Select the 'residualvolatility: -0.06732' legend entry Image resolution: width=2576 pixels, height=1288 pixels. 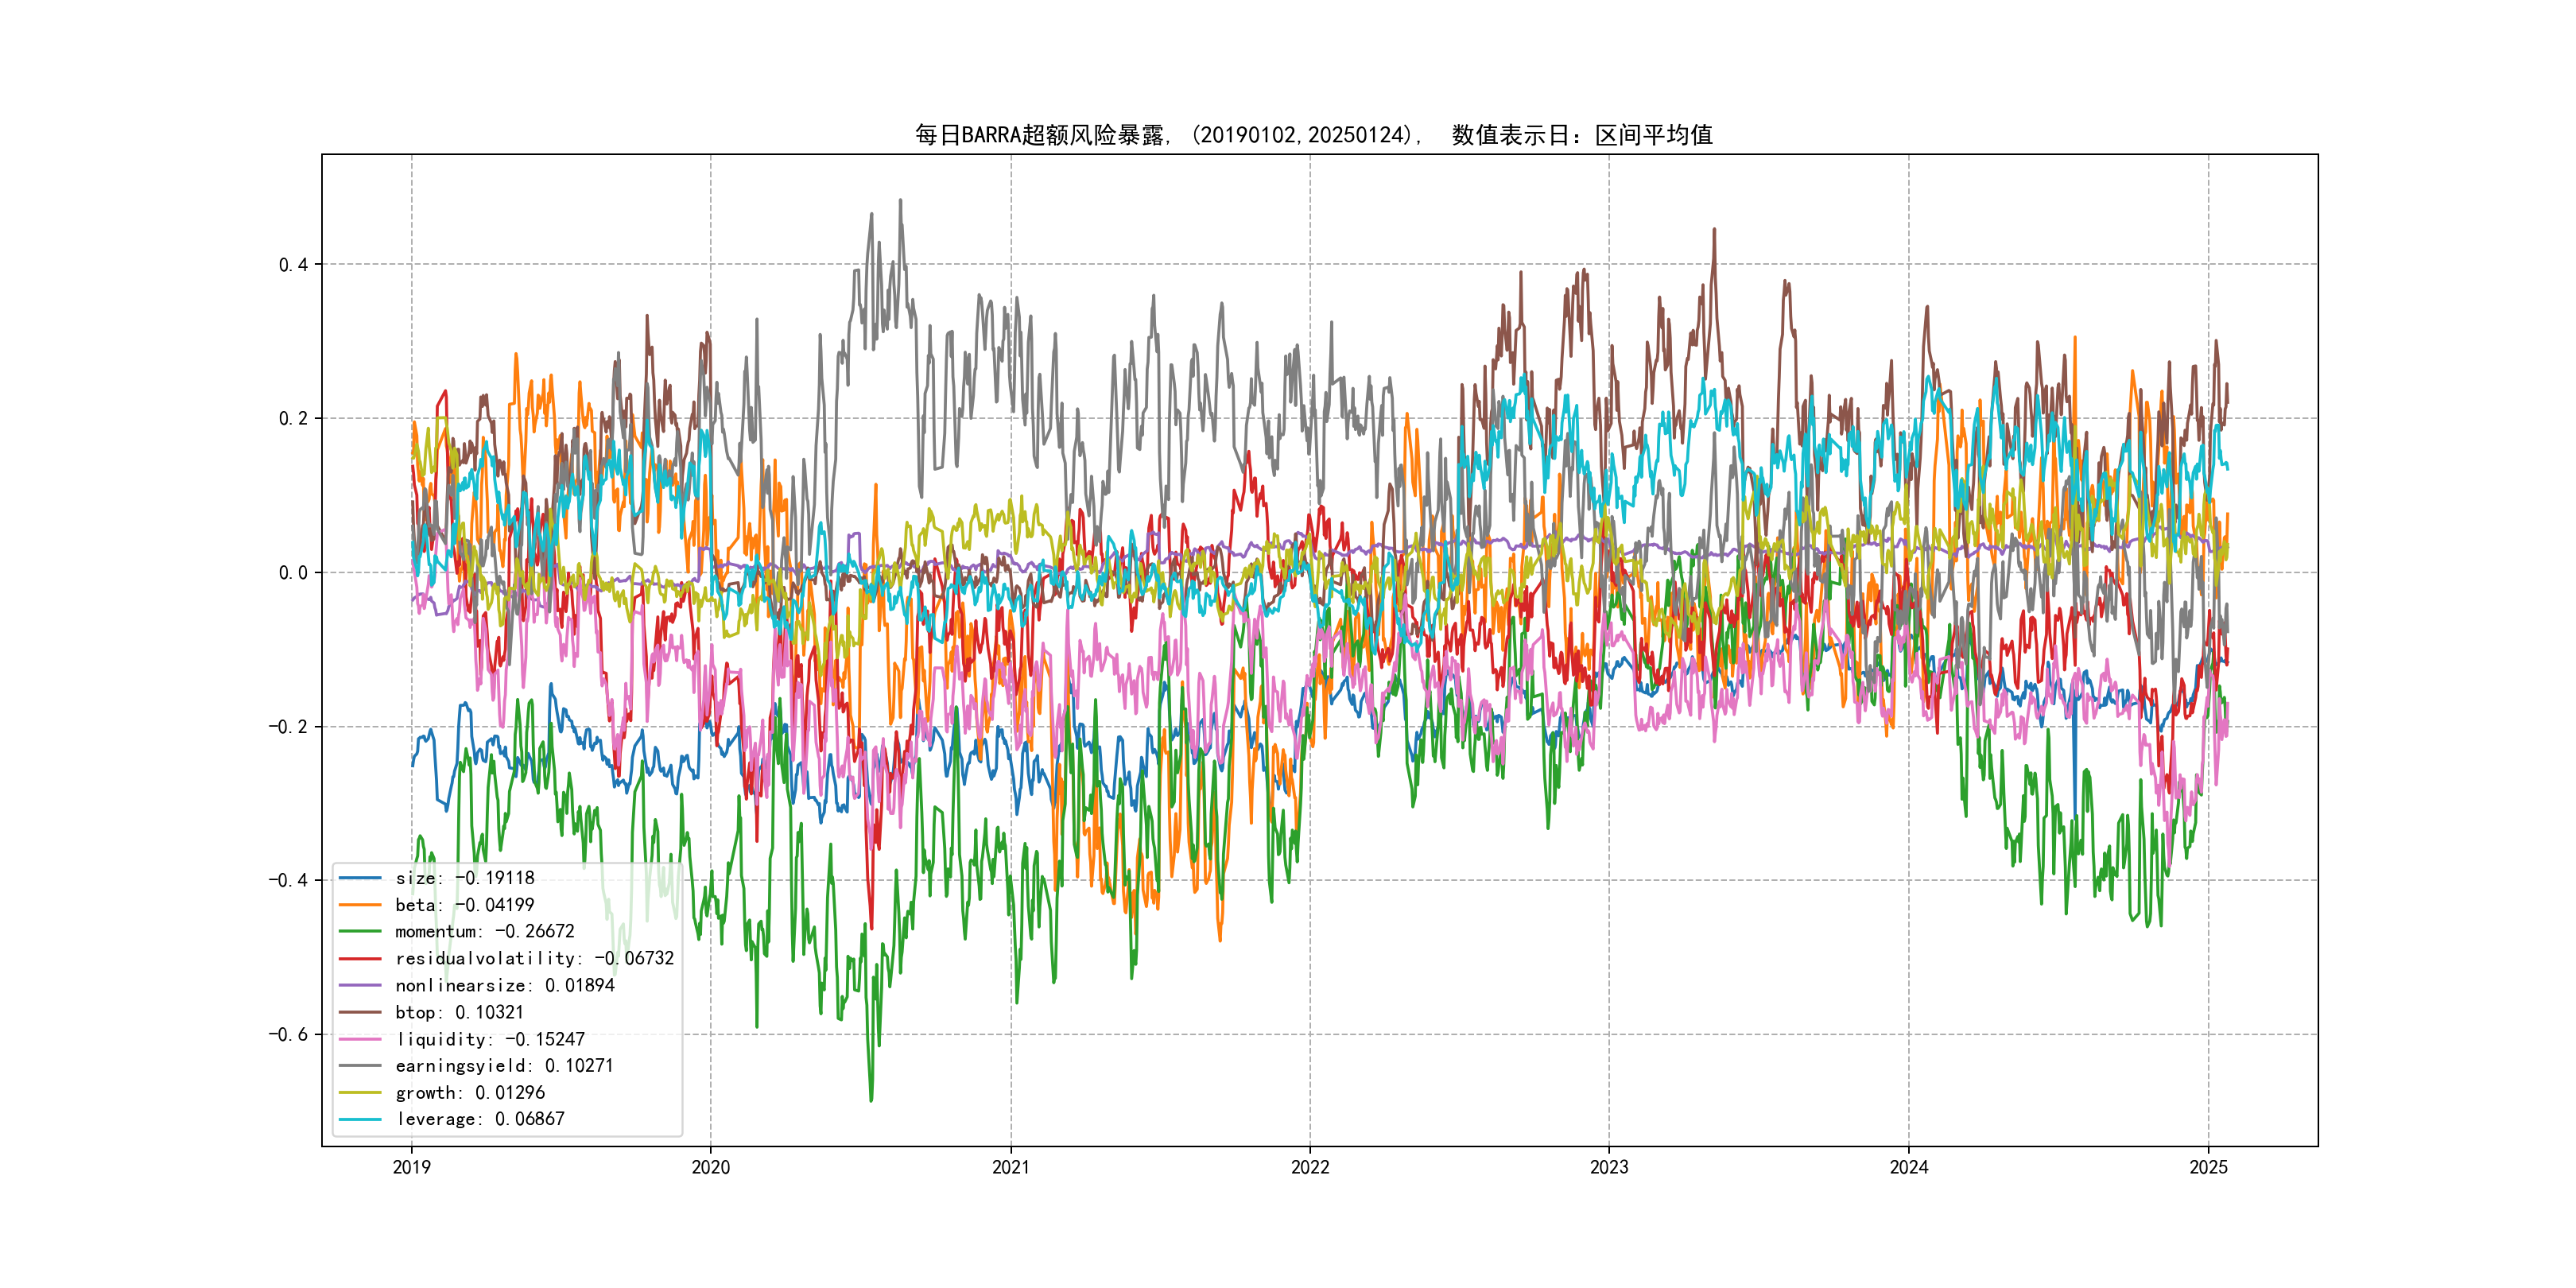[x=534, y=958]
